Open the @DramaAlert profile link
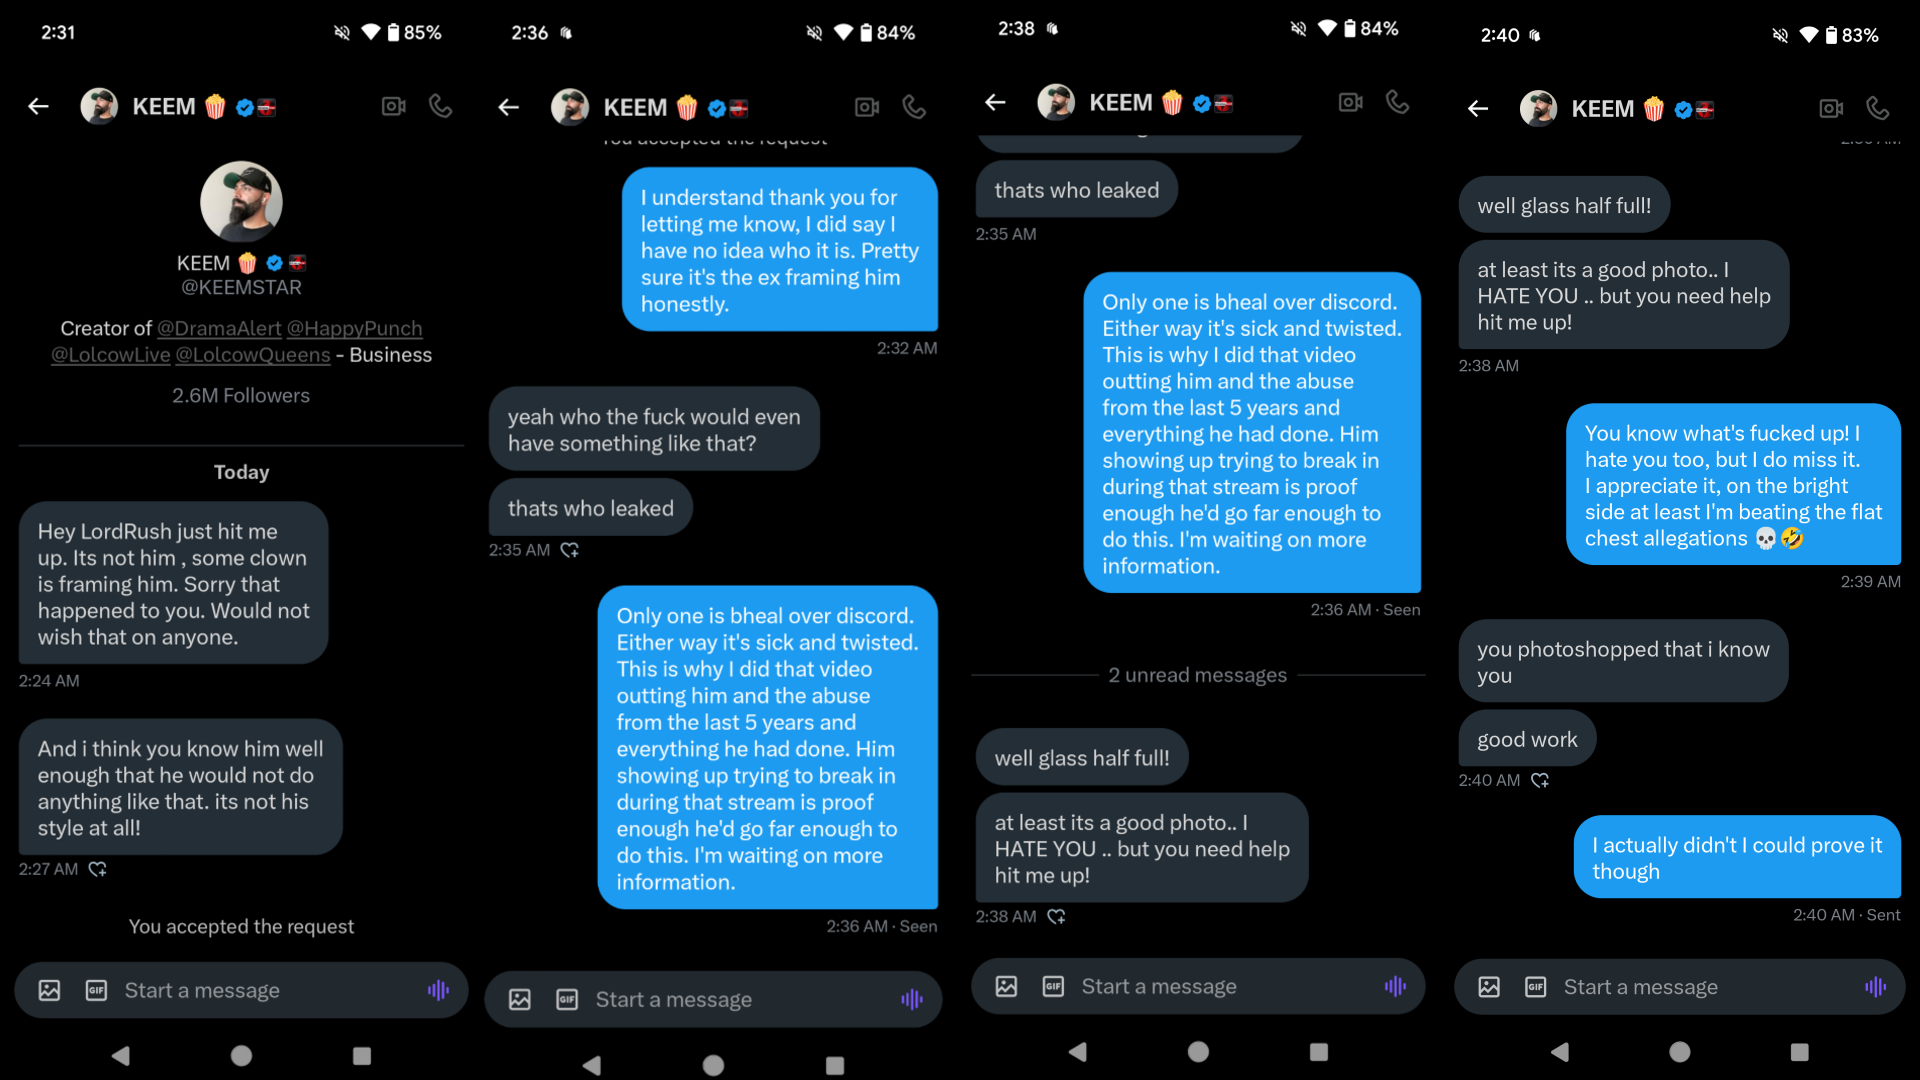 click(x=219, y=328)
